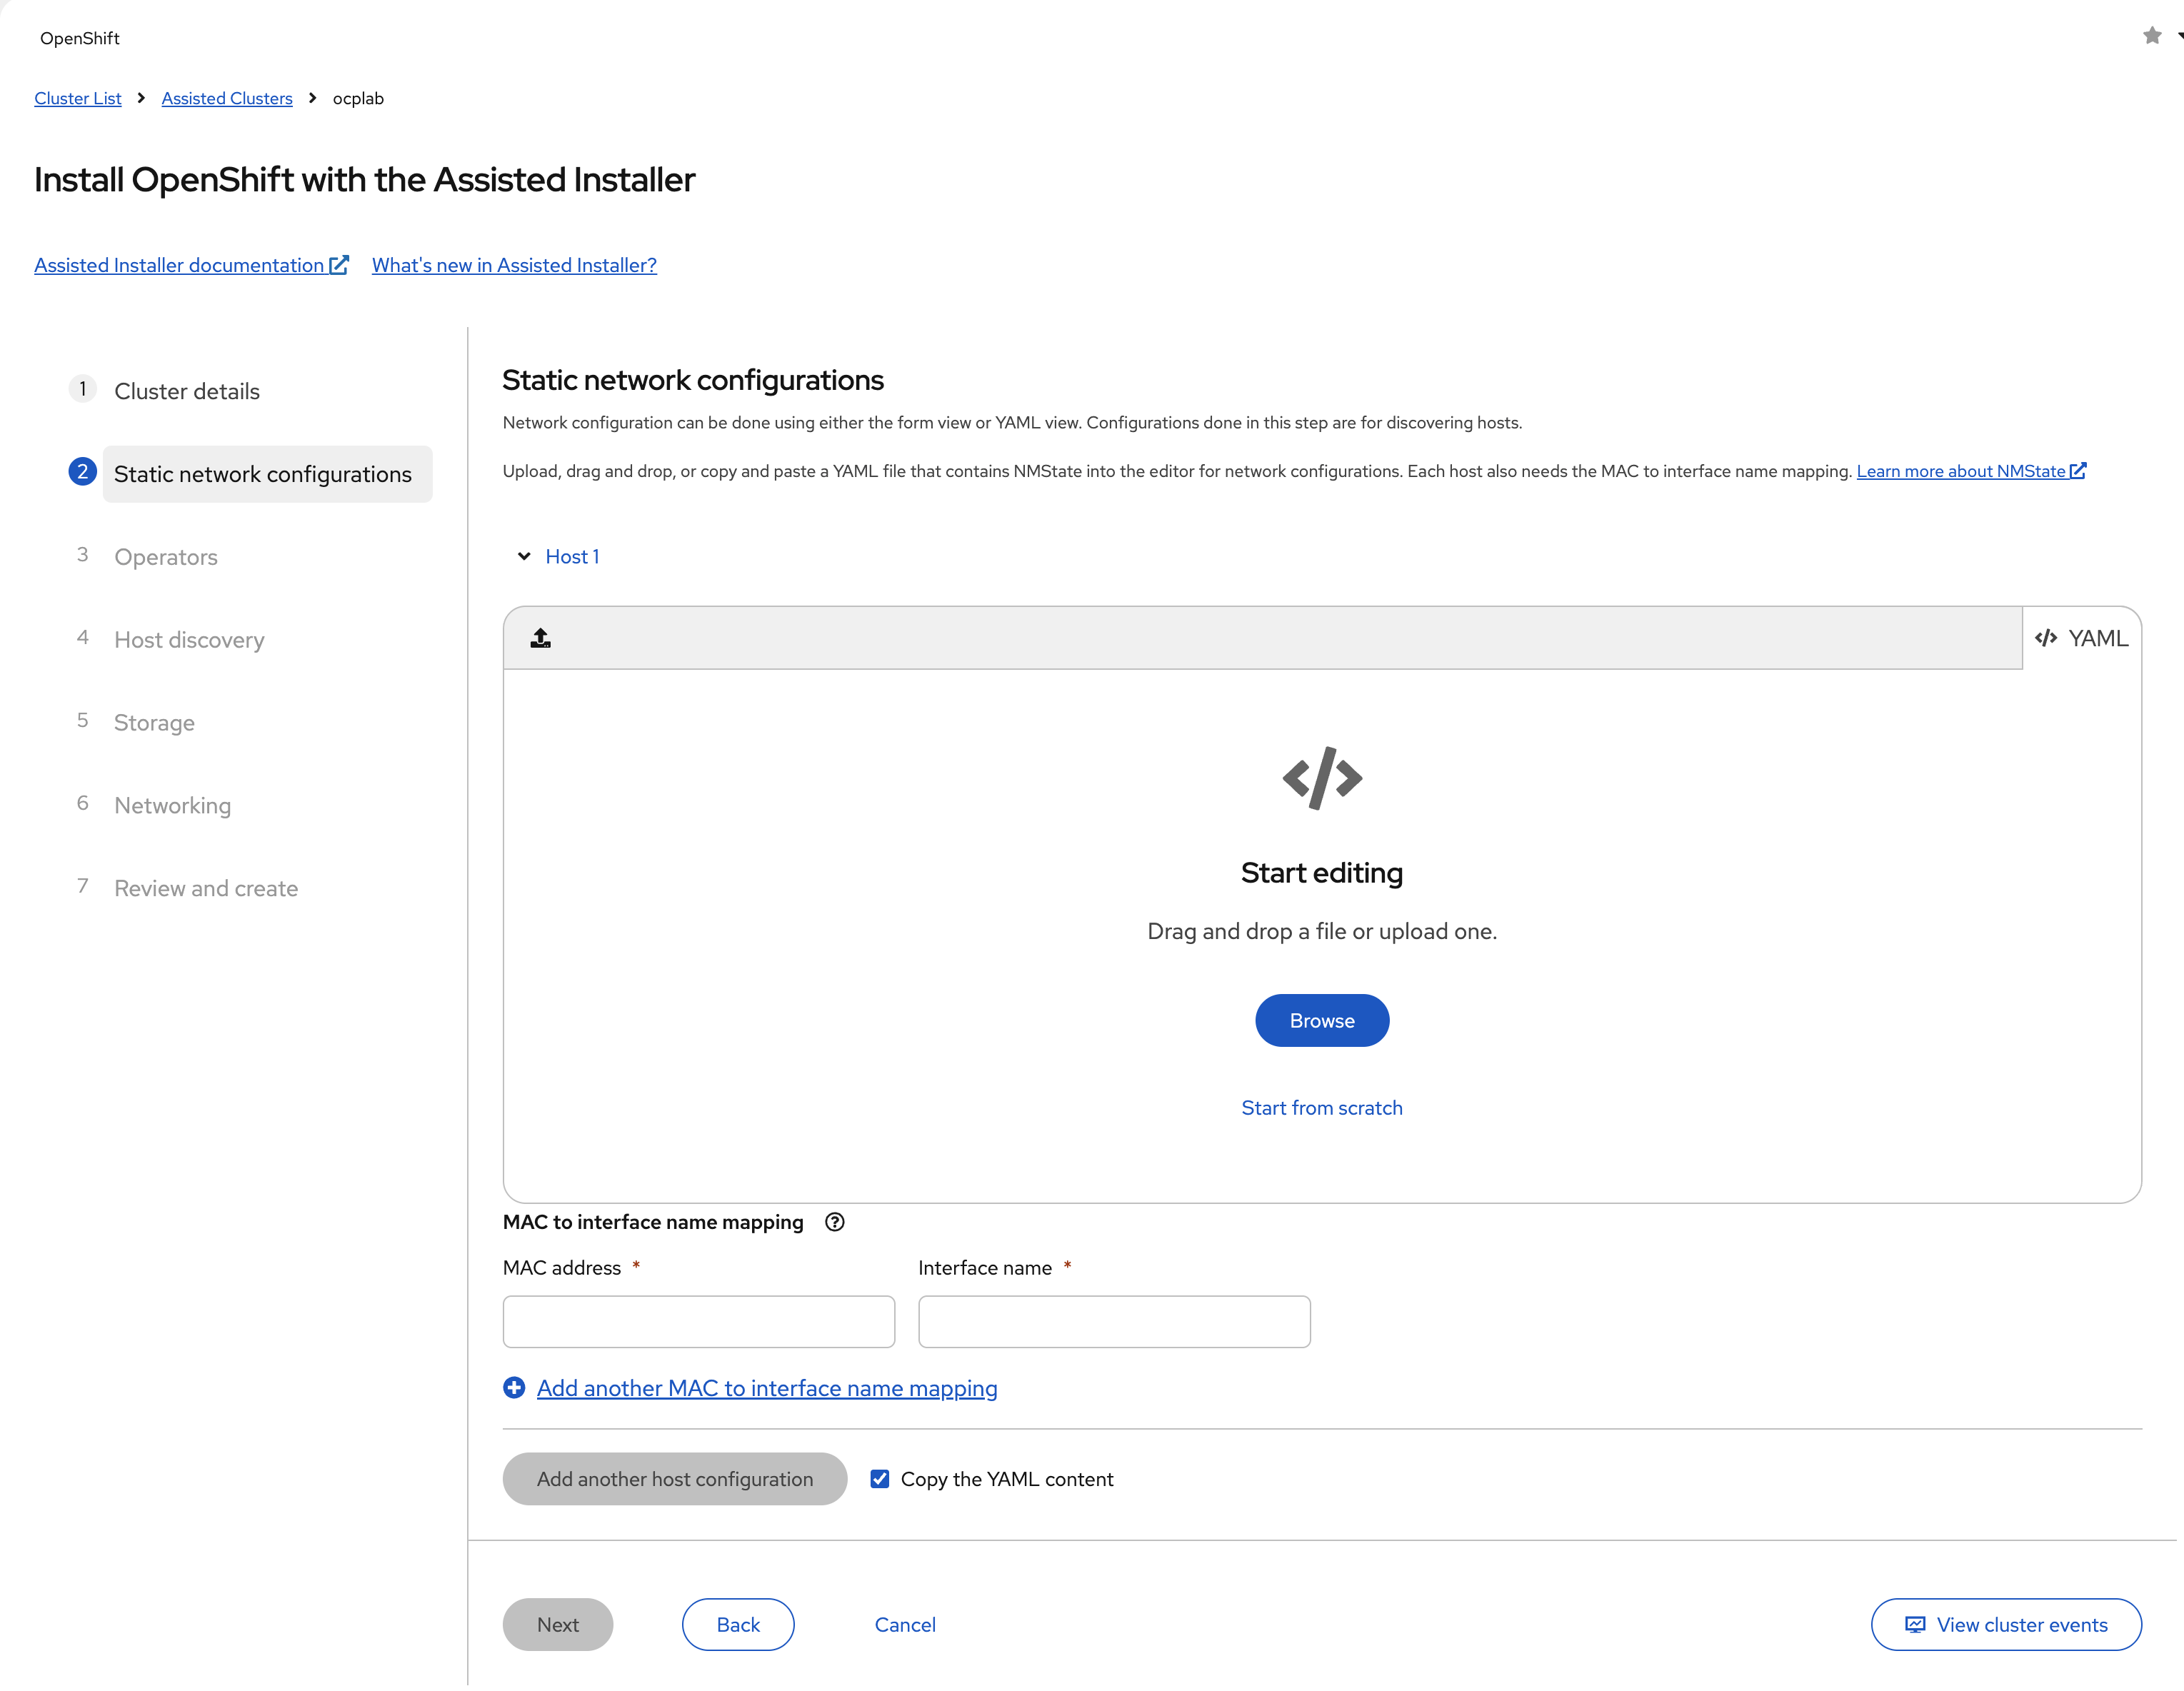
Task: Click the Add another host configuration button
Action: [674, 1479]
